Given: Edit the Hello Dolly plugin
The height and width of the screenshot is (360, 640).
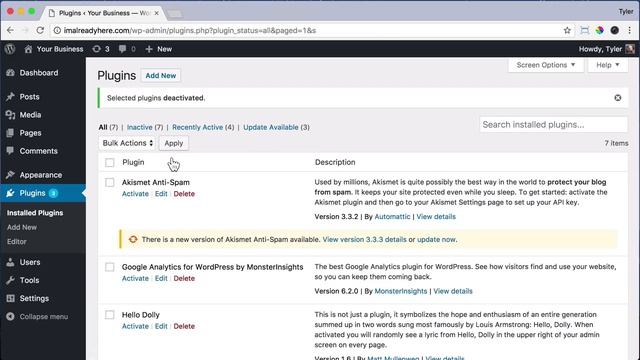Looking at the screenshot, I should click(x=161, y=326).
